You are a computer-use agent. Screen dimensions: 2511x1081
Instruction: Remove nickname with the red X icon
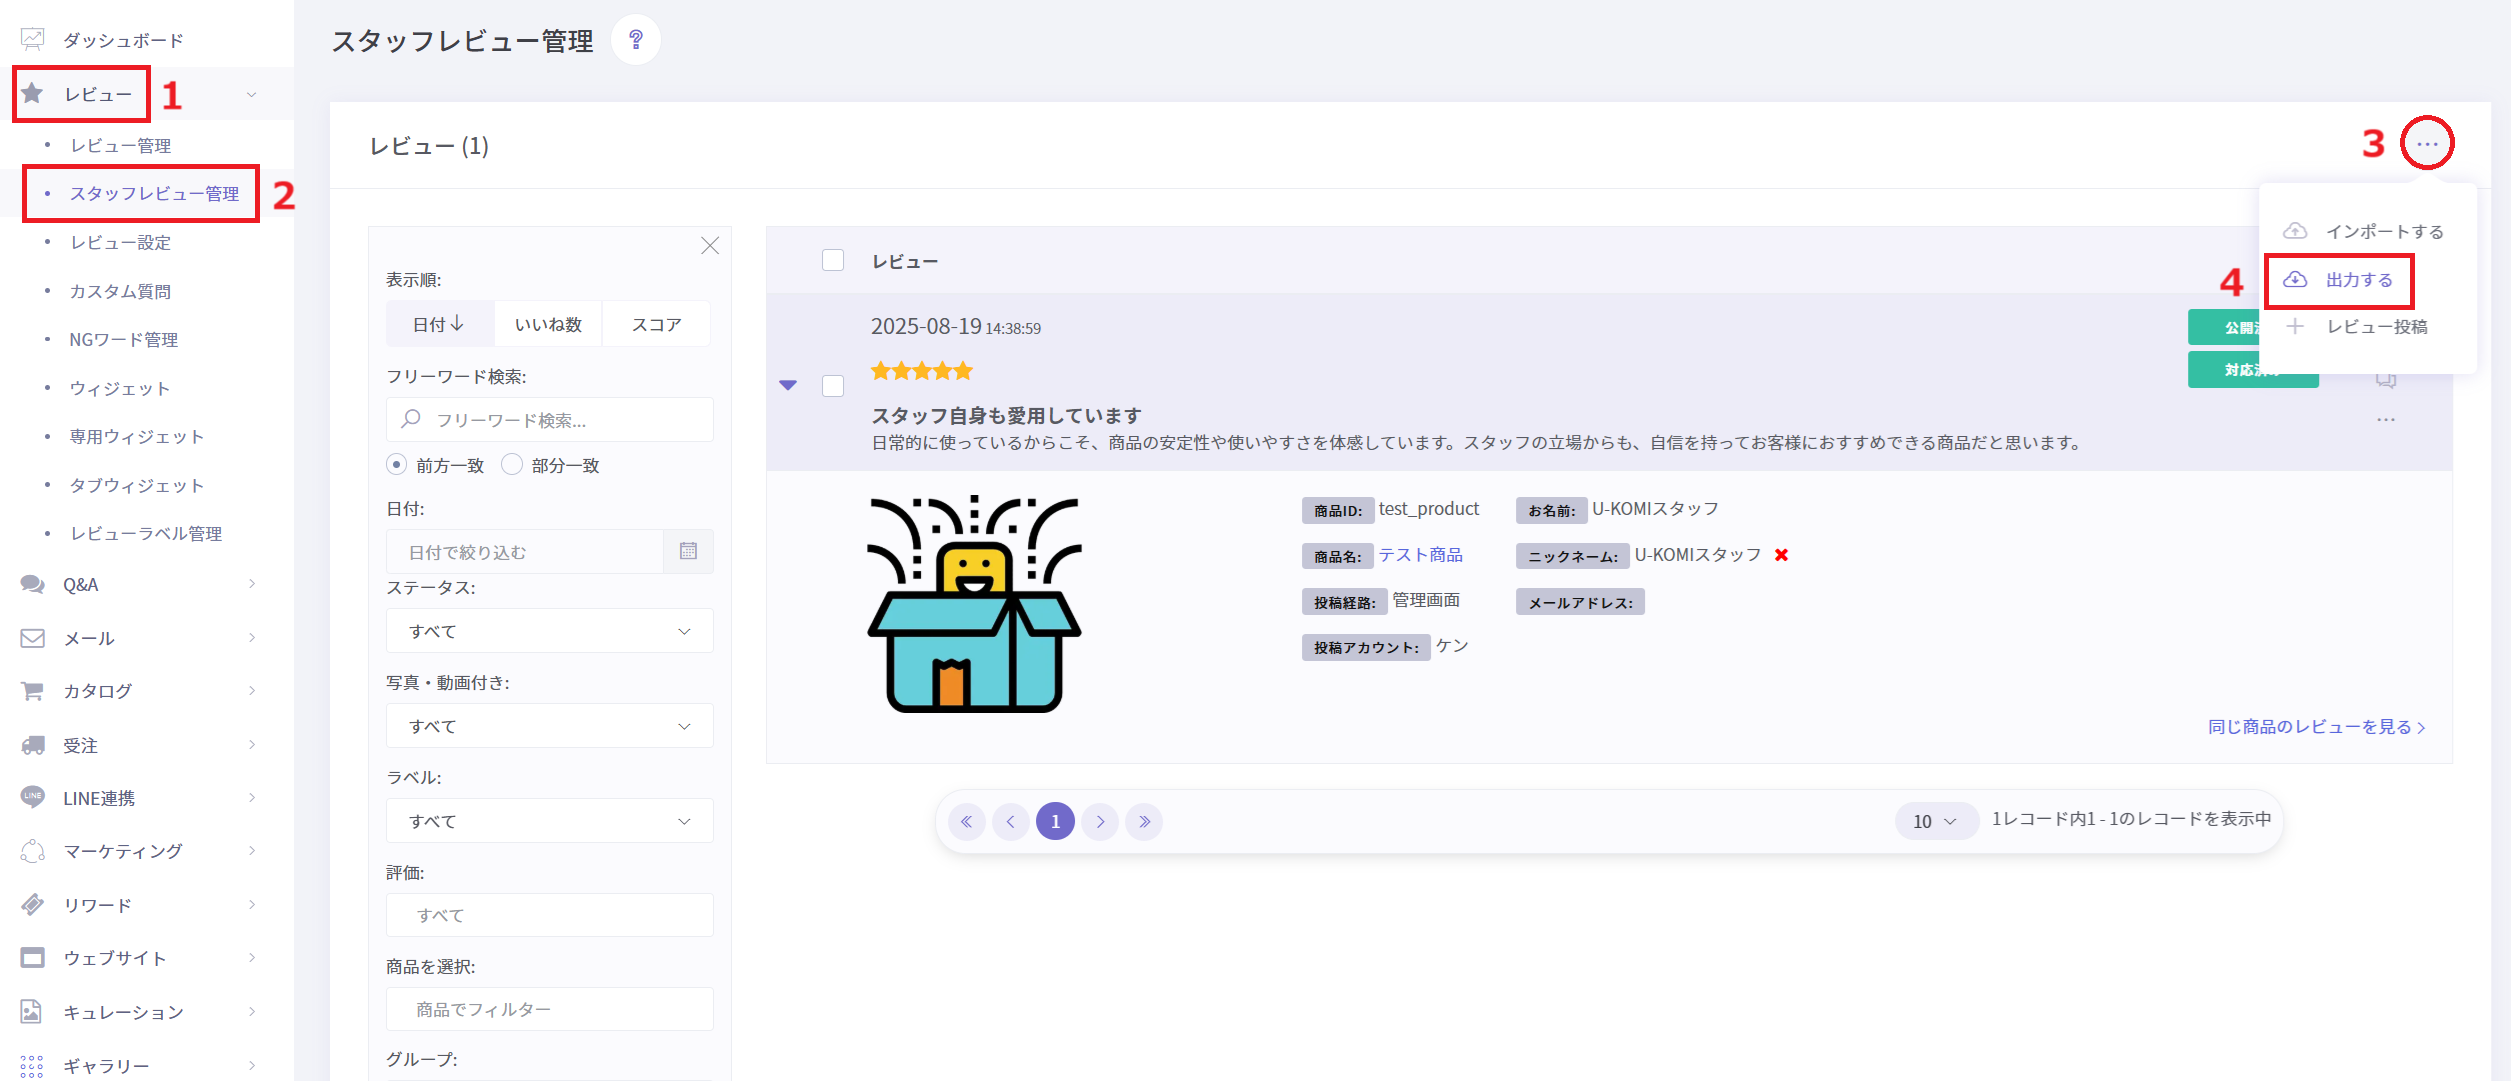1781,555
